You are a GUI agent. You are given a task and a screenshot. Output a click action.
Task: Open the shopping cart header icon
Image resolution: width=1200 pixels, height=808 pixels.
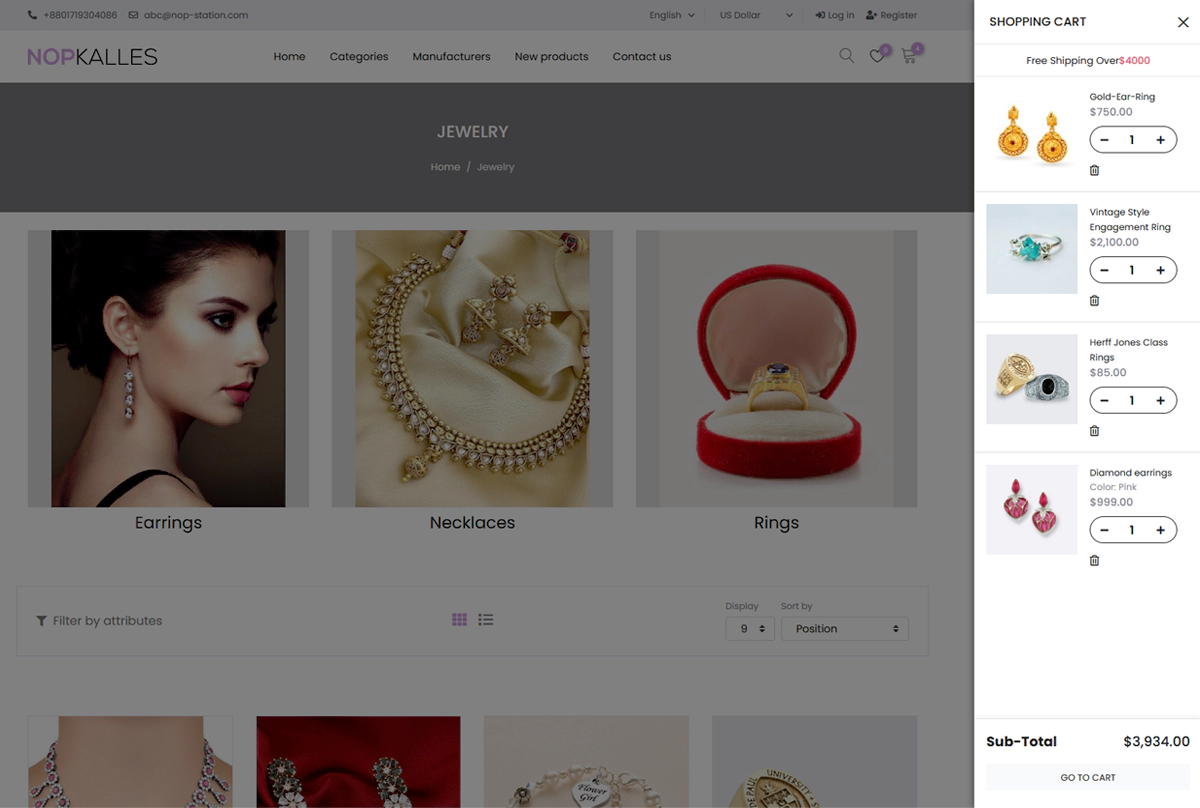pyautogui.click(x=909, y=56)
